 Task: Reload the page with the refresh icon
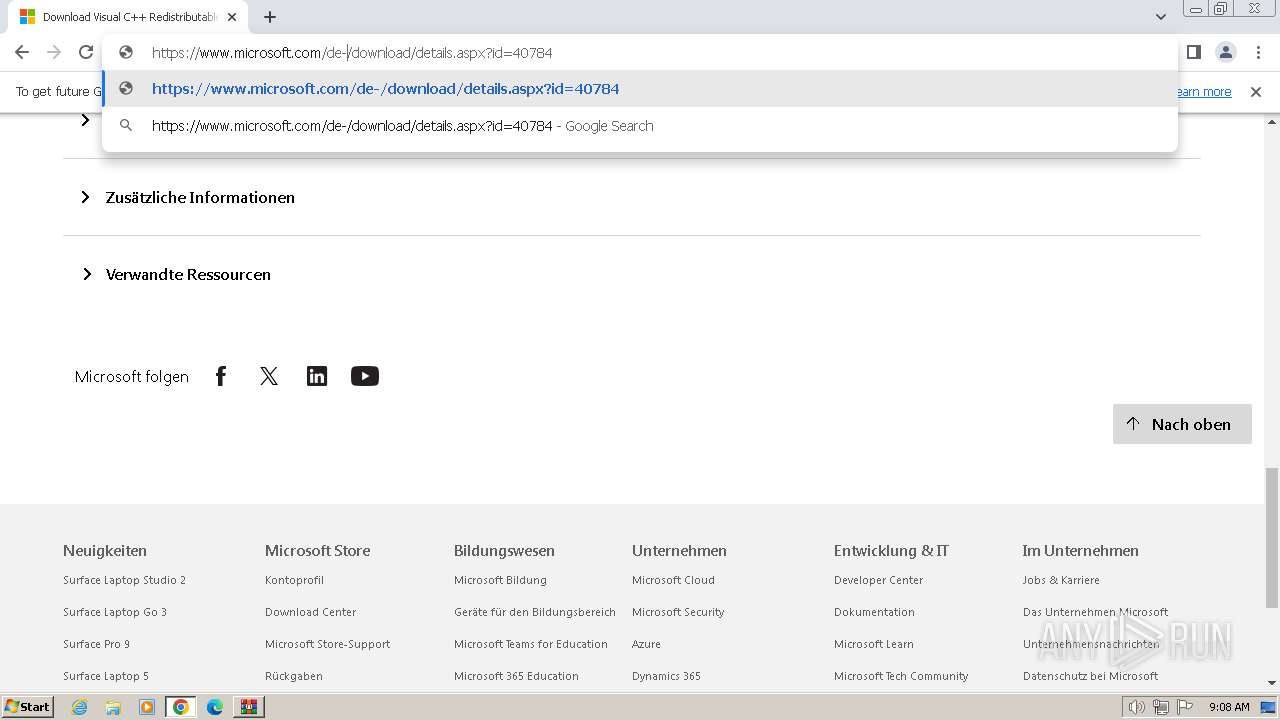(86, 52)
